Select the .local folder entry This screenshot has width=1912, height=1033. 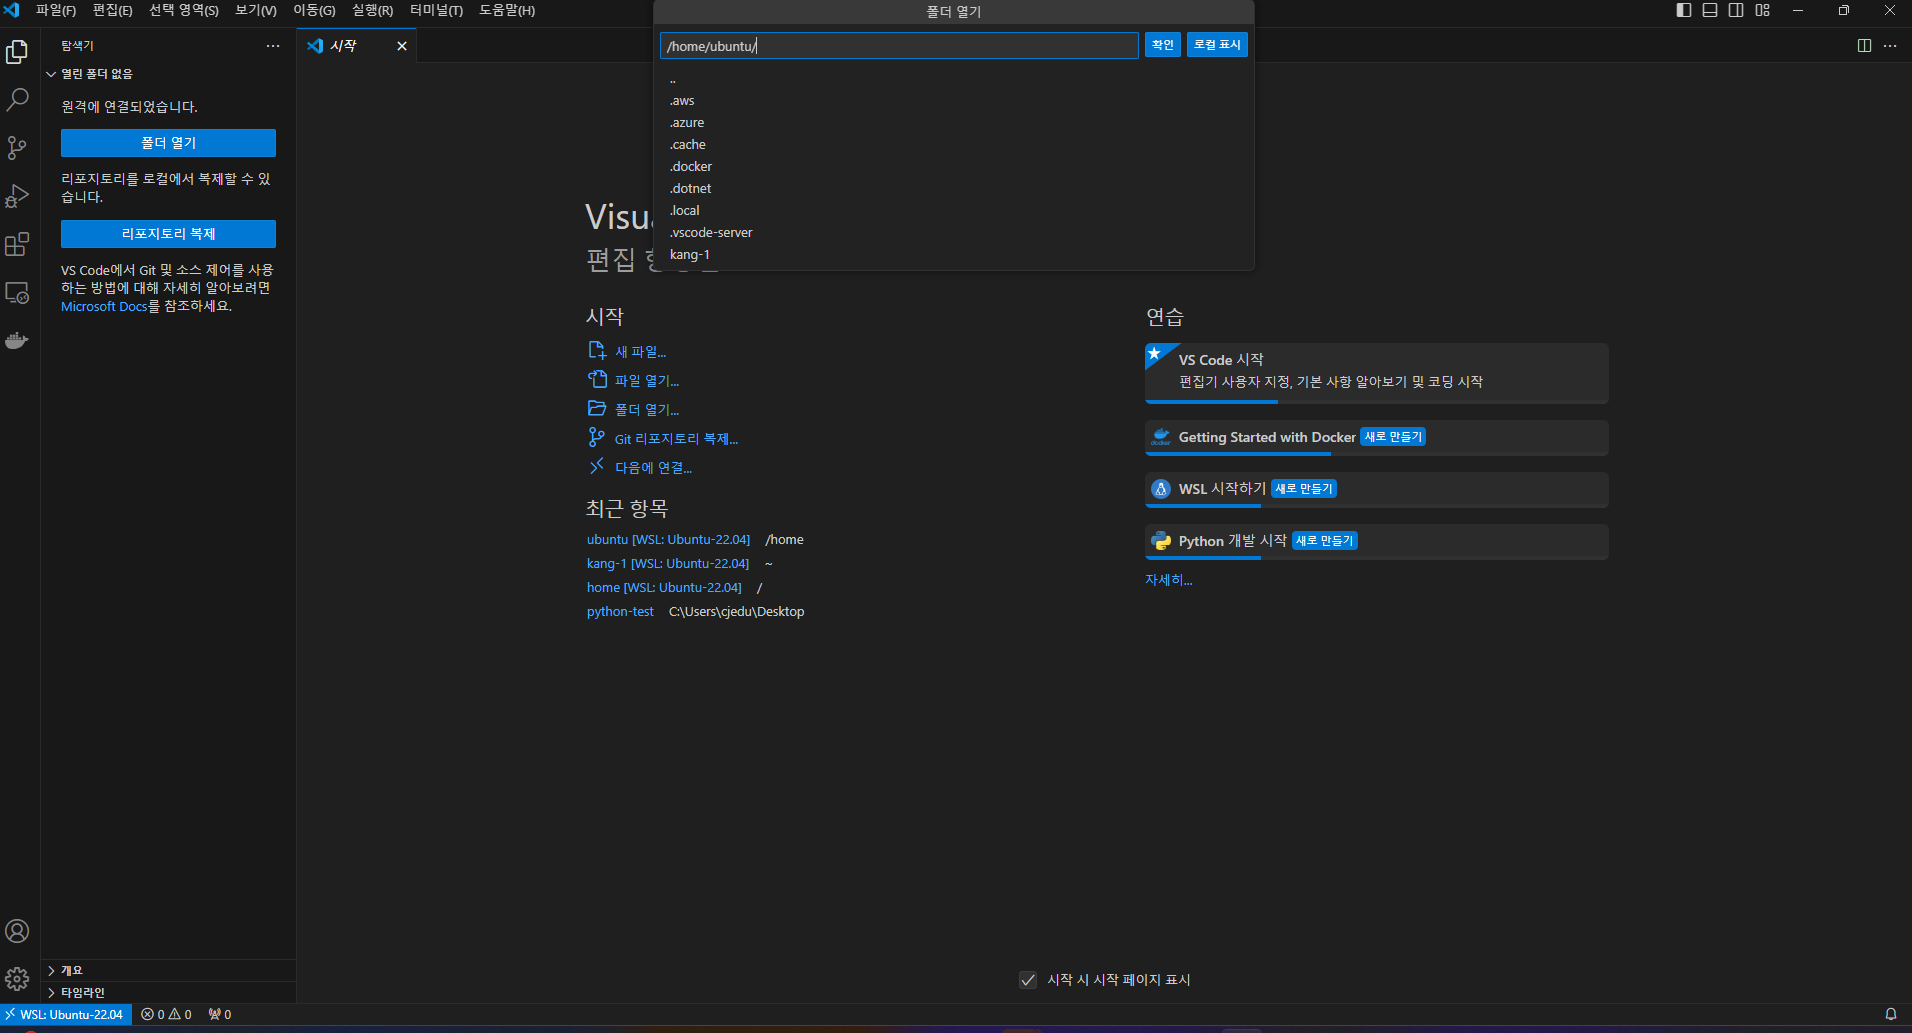point(954,211)
